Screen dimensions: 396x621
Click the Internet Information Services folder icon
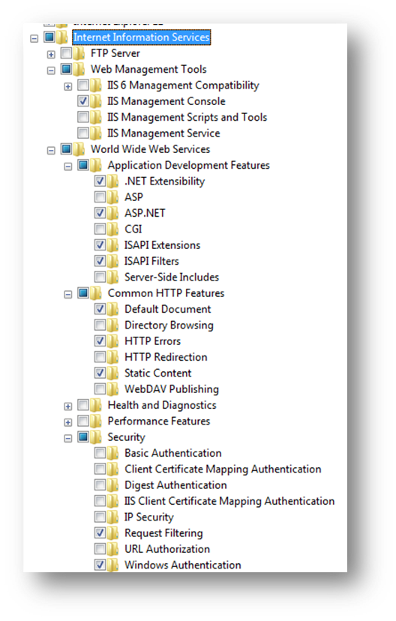(x=62, y=37)
